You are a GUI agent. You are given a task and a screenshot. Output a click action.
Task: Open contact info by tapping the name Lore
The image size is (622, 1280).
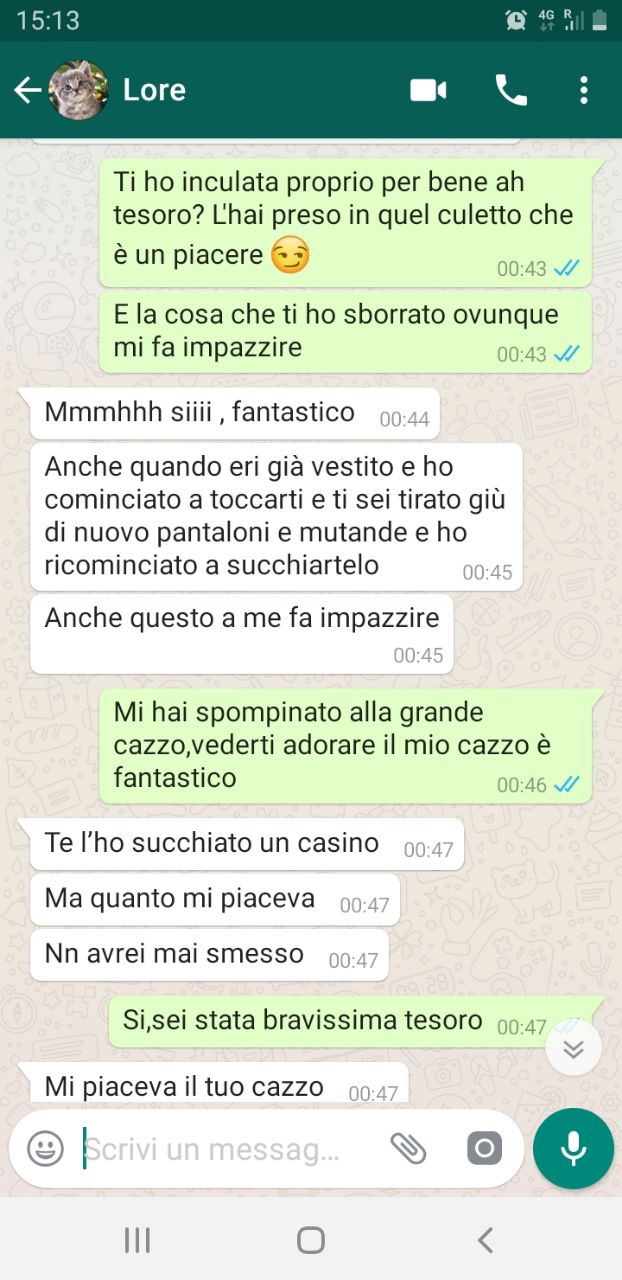154,90
